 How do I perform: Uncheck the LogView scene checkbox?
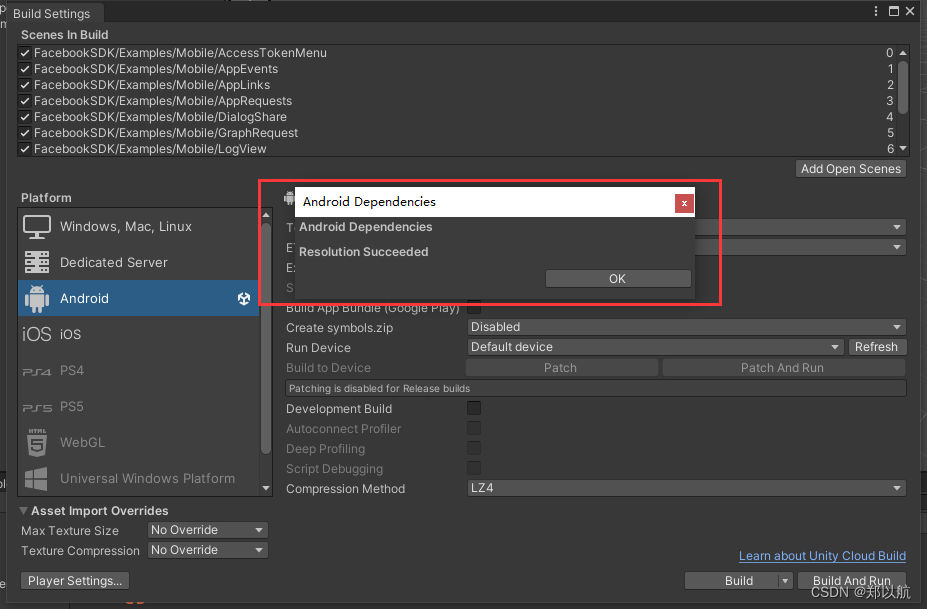tap(25, 149)
